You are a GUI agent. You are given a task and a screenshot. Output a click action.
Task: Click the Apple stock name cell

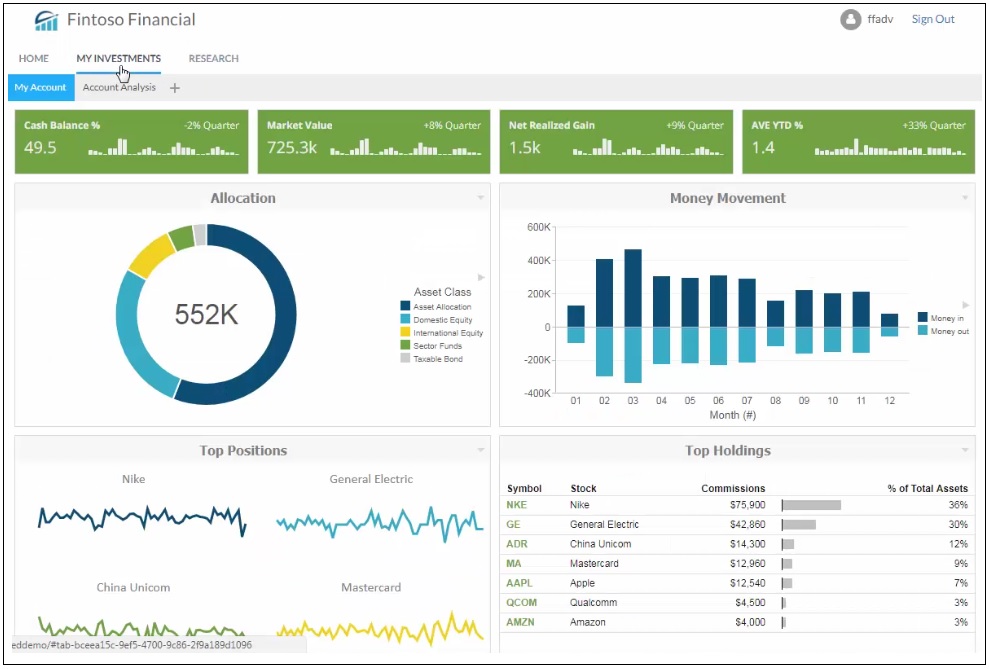(582, 583)
